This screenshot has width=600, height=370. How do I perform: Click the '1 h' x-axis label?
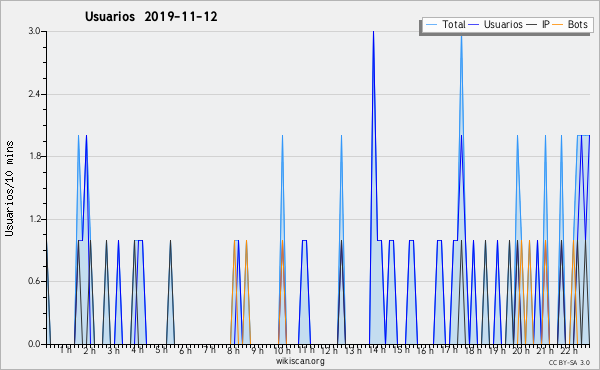66,350
